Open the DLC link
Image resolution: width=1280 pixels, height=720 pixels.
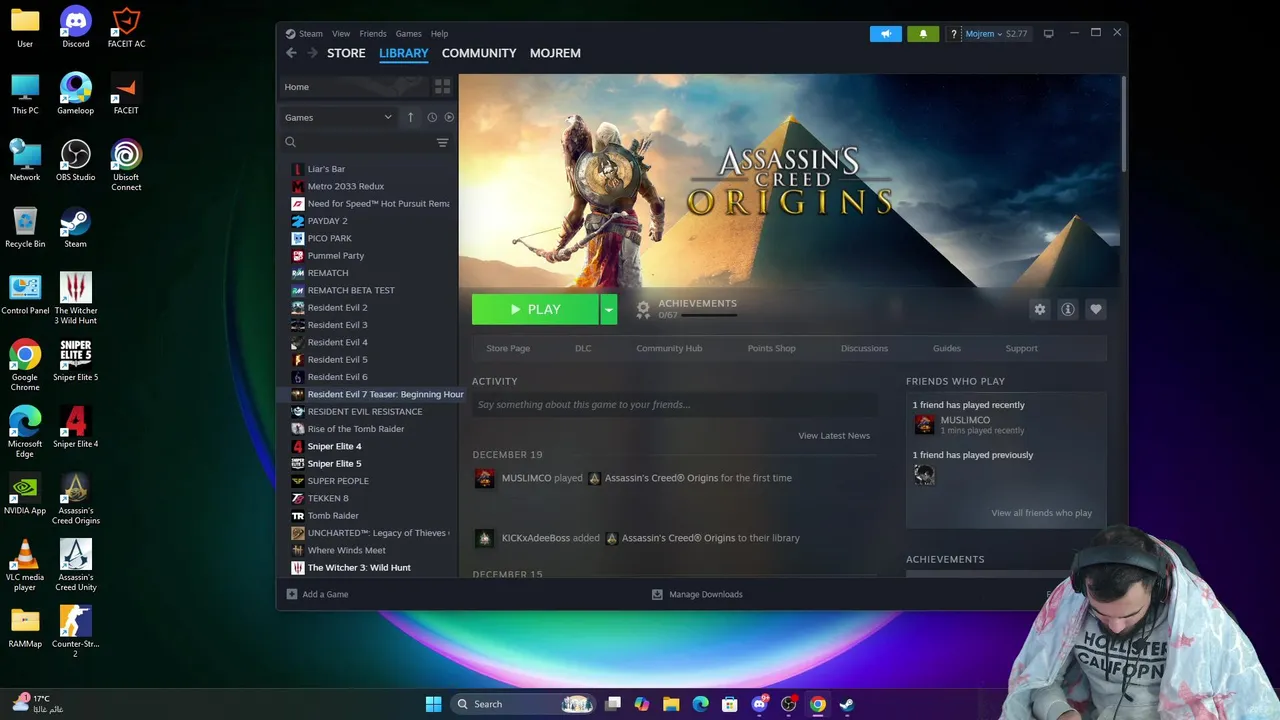583,348
